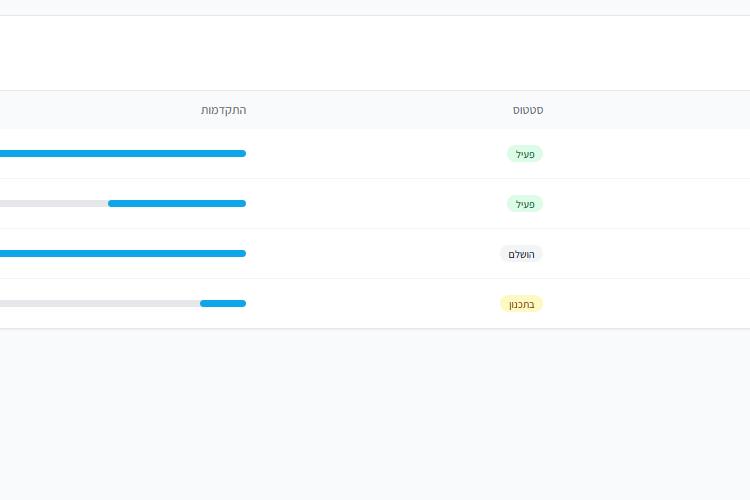Click the blue filled part of second row's progress bar
The image size is (750, 500).
[x=177, y=204]
